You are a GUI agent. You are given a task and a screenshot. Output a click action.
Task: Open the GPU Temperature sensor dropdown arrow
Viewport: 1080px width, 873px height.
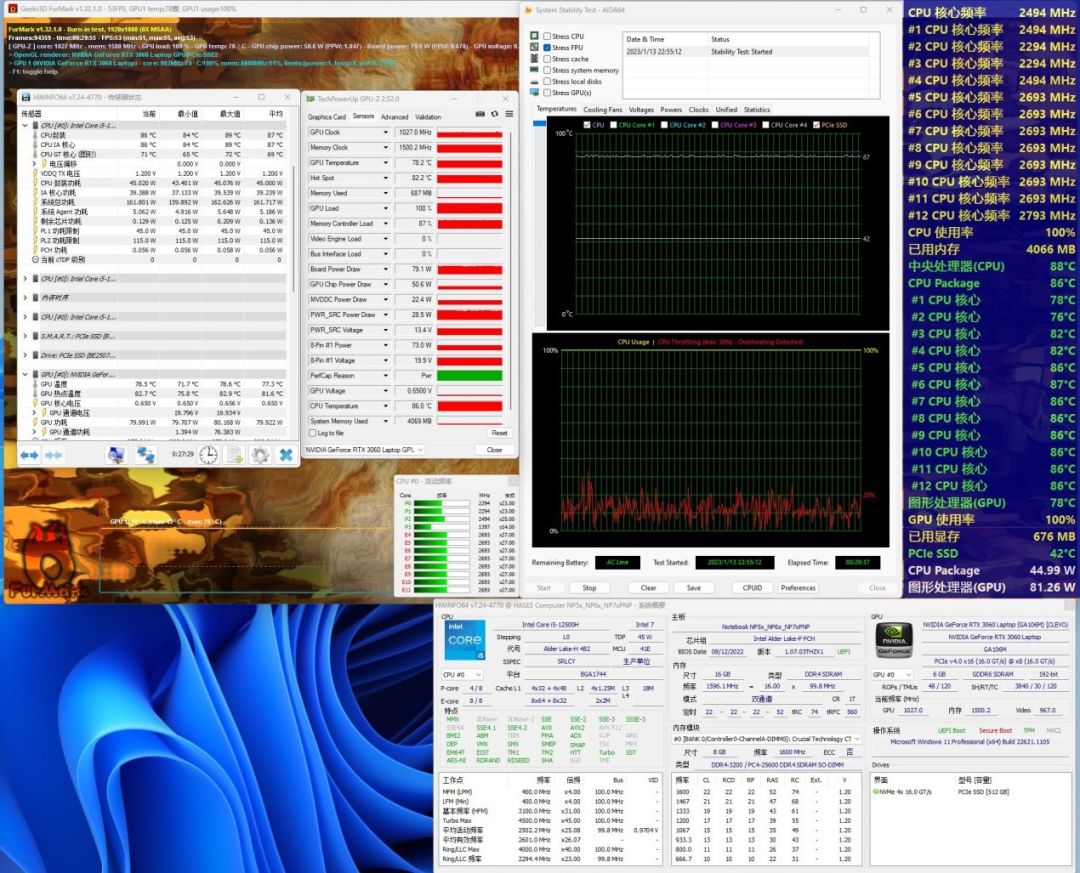click(x=386, y=163)
